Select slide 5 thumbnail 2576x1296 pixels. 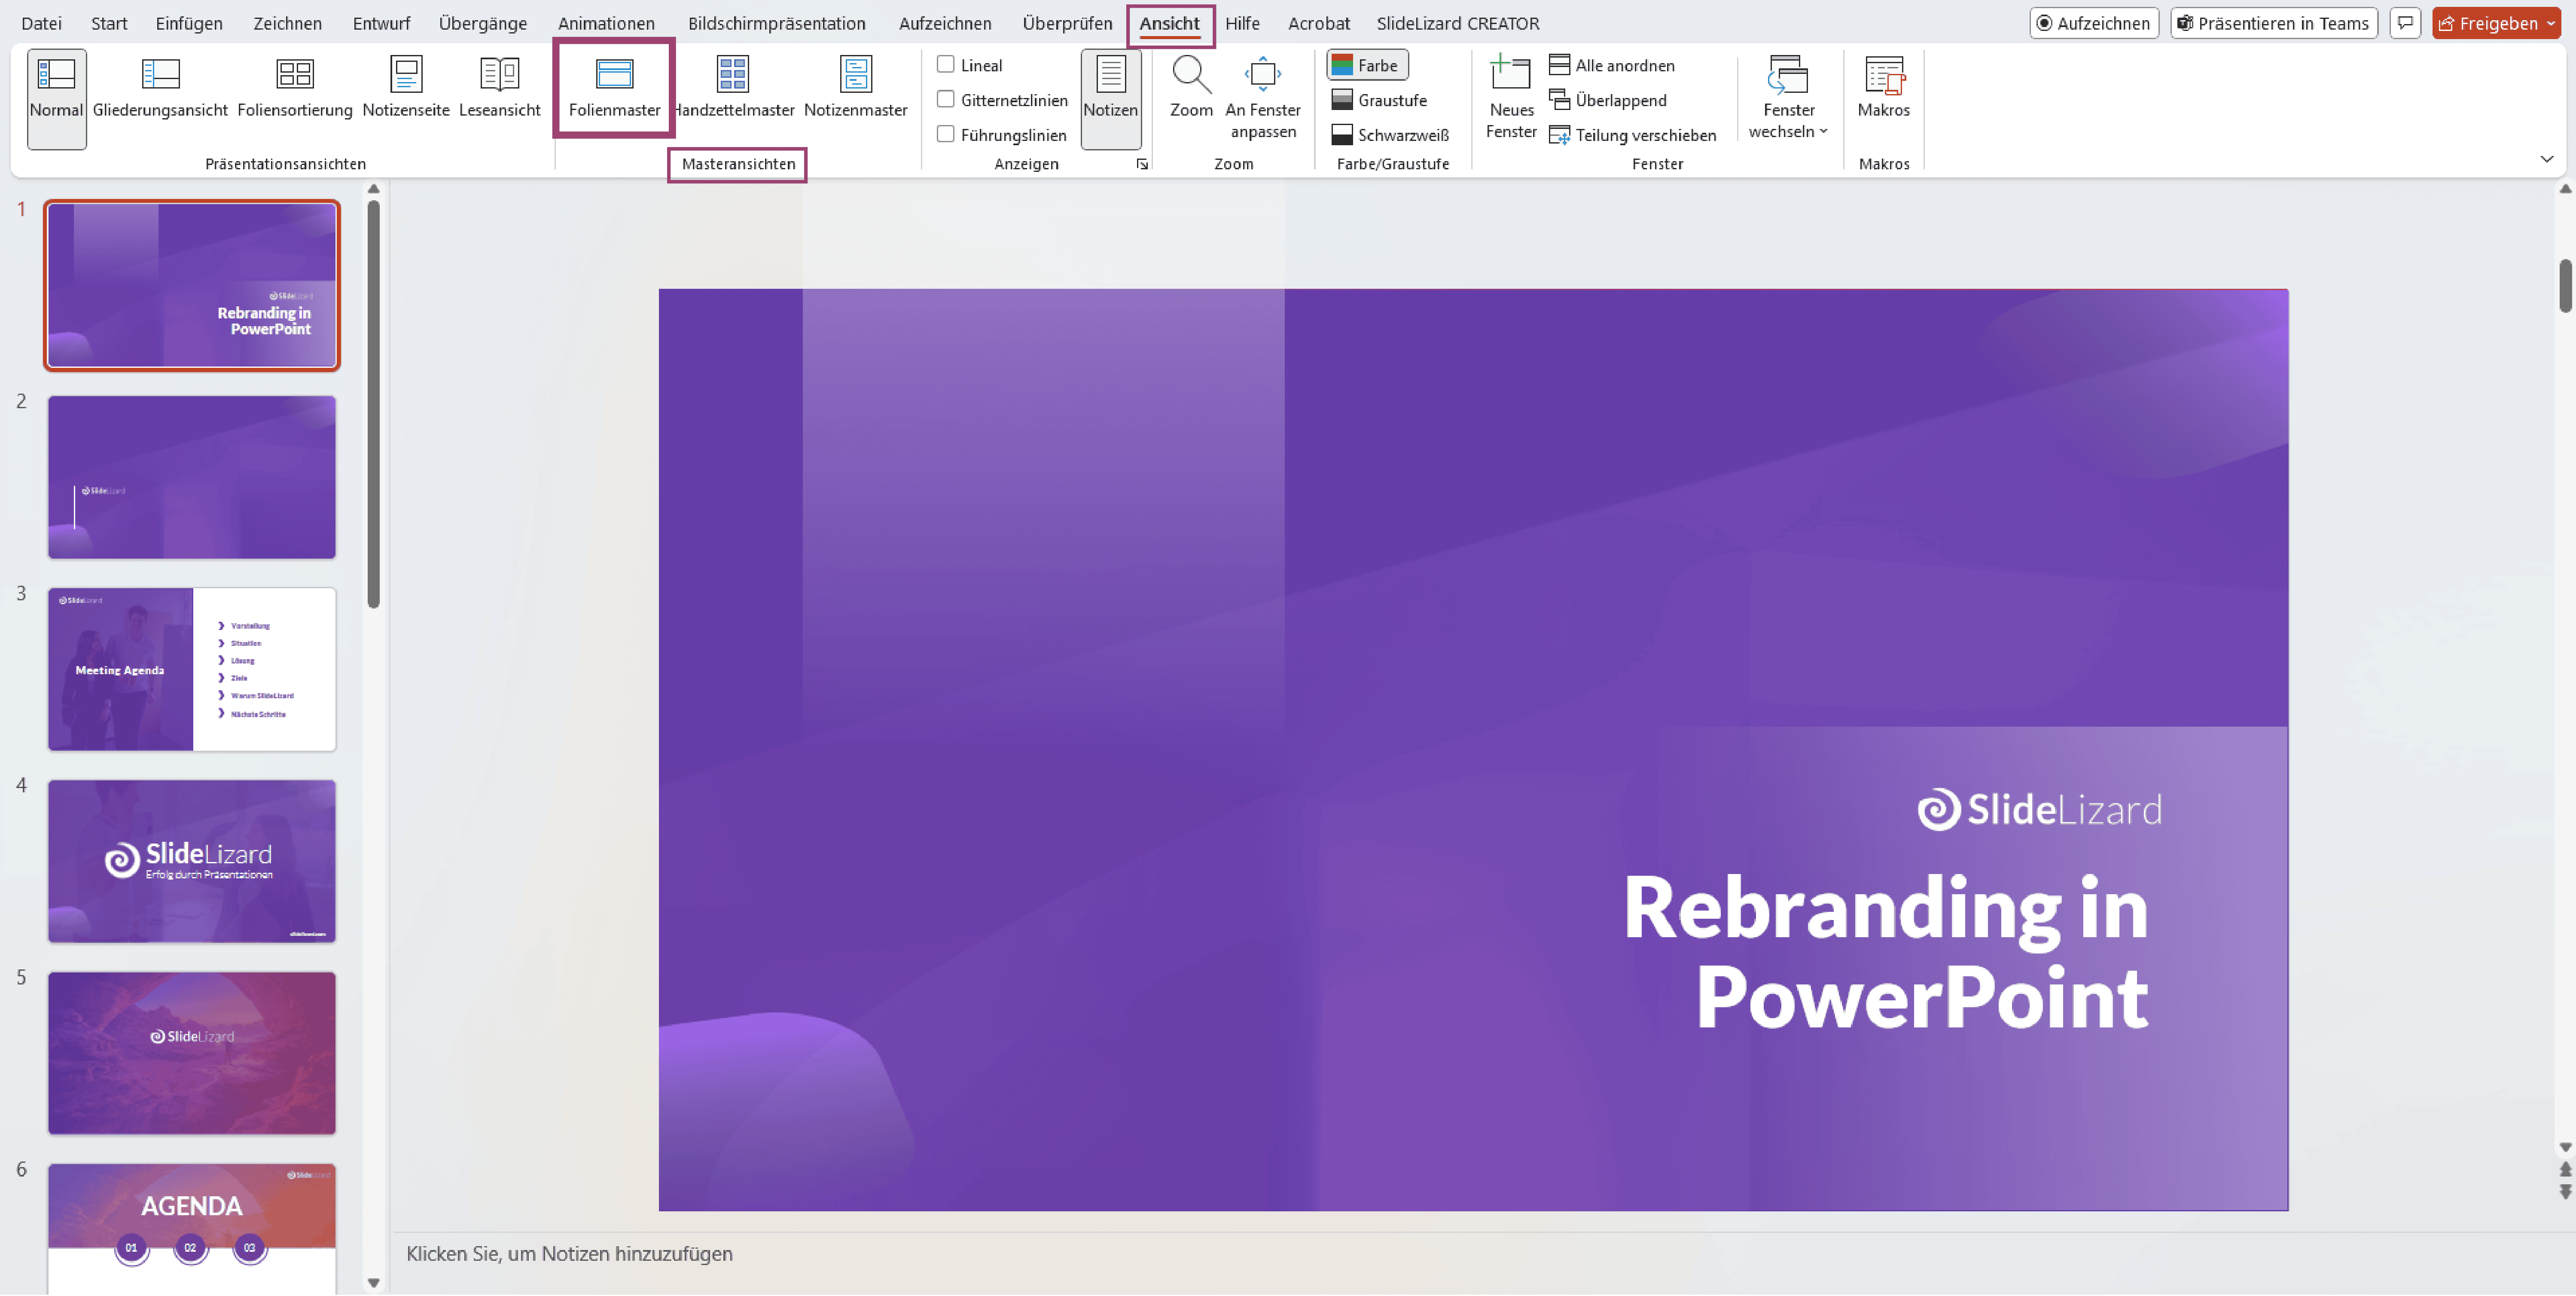(192, 1053)
